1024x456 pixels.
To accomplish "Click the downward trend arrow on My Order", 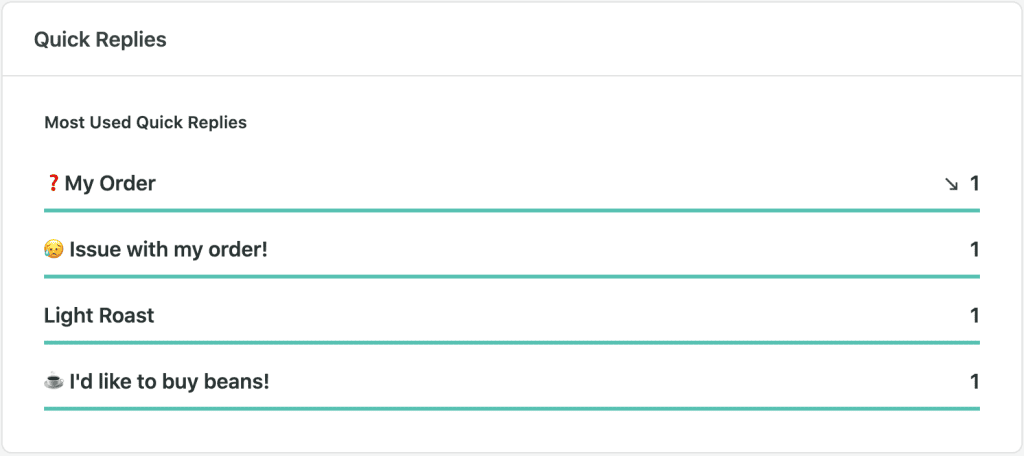I will point(952,184).
